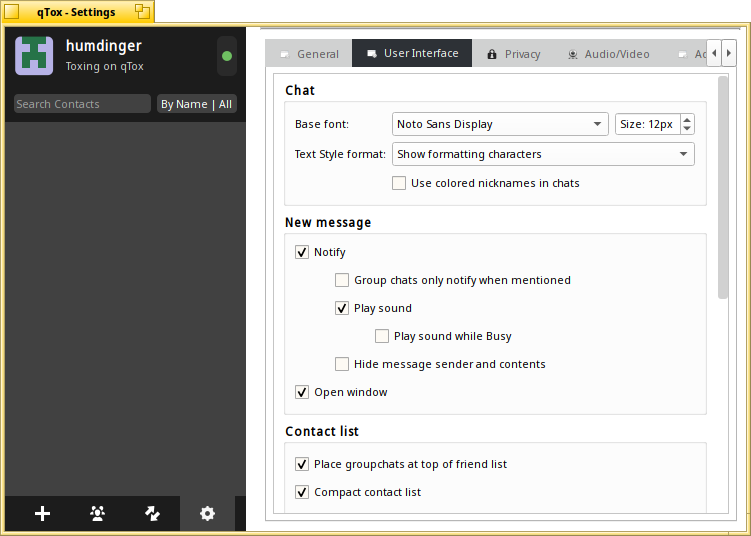Focus the Search Contacts field

point(82,104)
